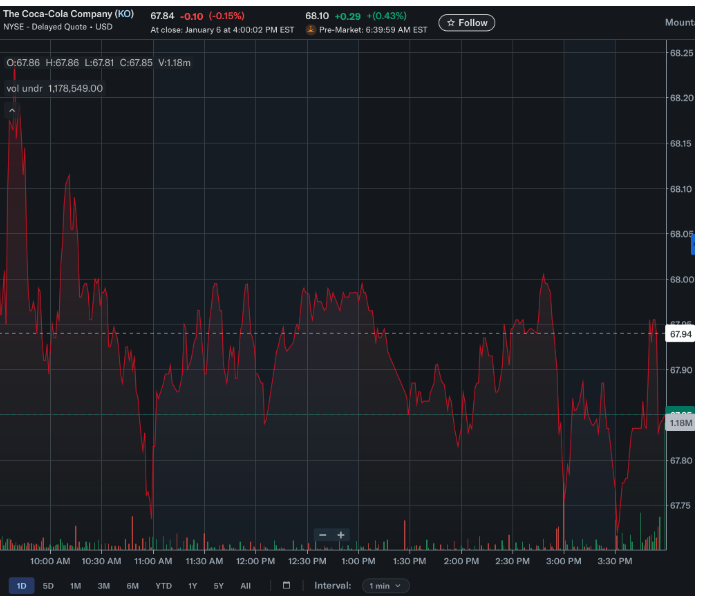Select the 1D time range
This screenshot has width=701, height=596.
click(21, 585)
